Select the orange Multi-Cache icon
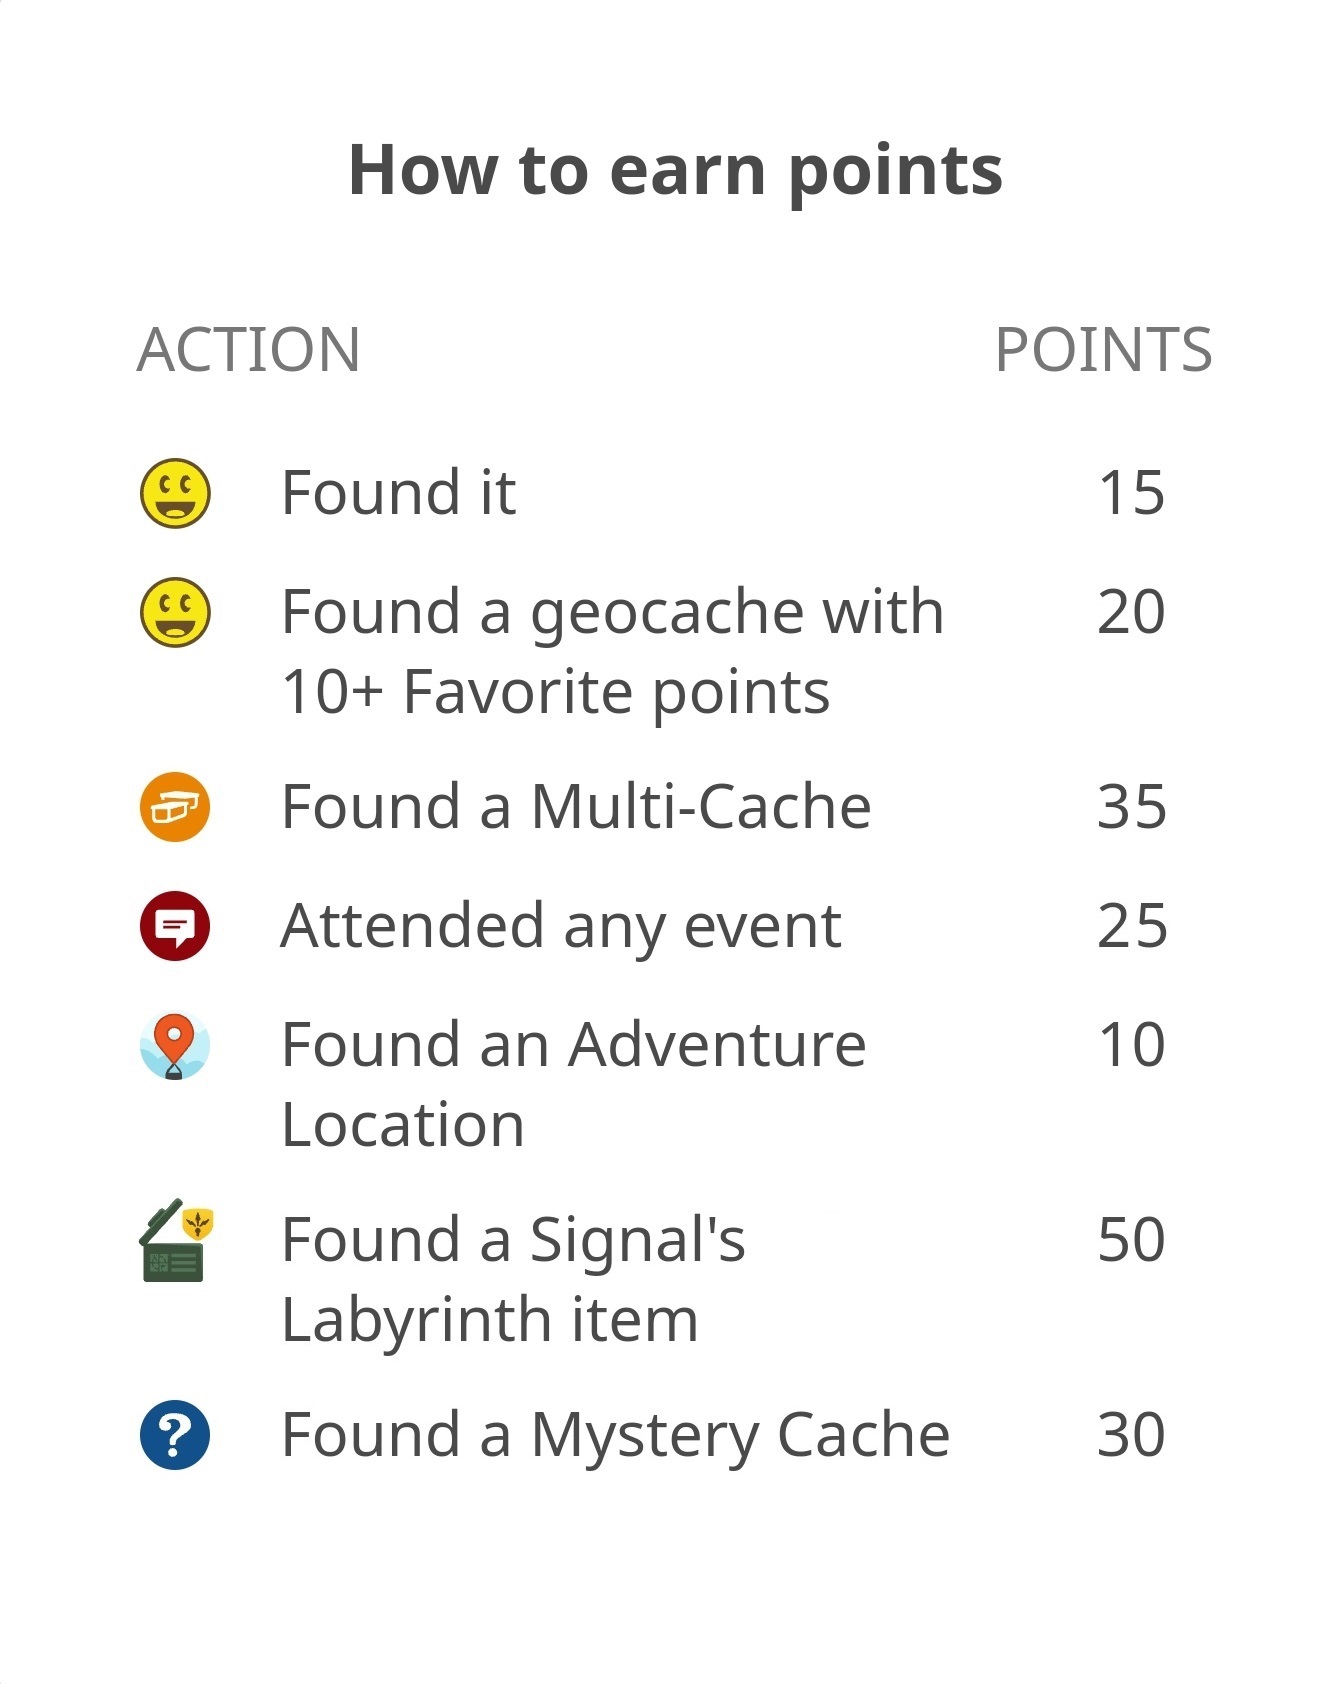Image resolution: width=1340 pixels, height=1684 pixels. click(175, 807)
